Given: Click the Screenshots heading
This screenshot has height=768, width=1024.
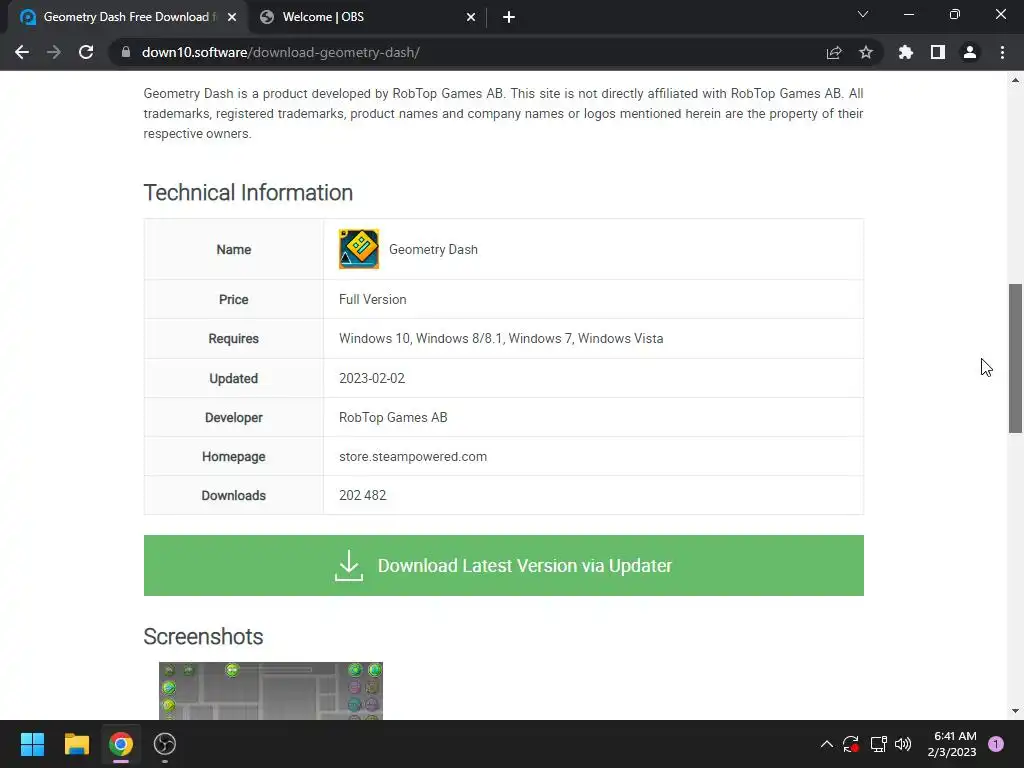Looking at the screenshot, I should pyautogui.click(x=203, y=636).
